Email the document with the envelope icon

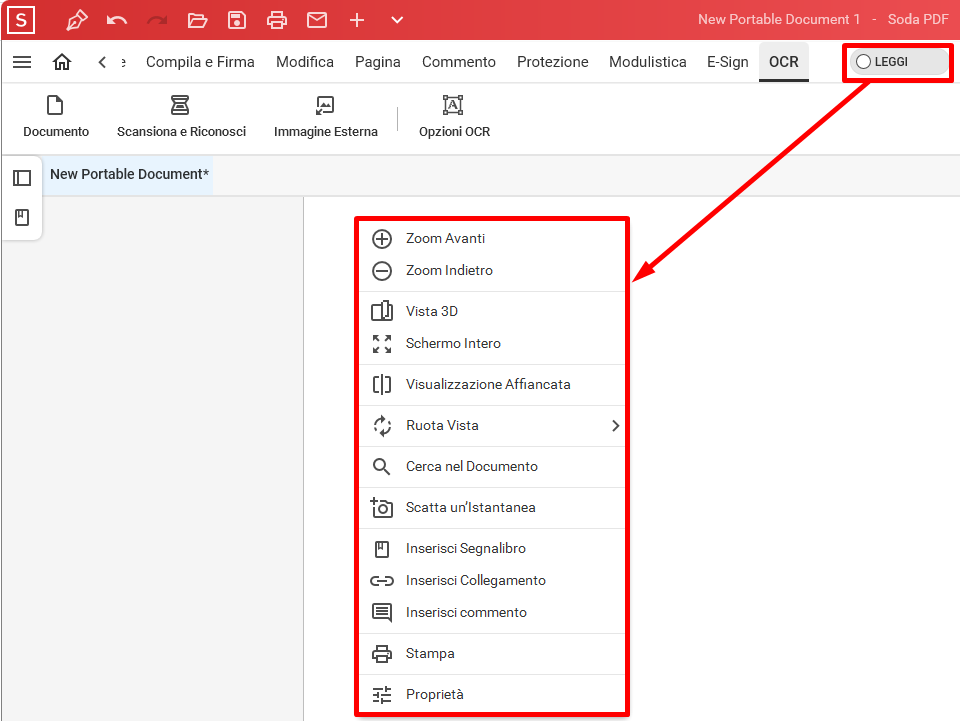pyautogui.click(x=317, y=20)
